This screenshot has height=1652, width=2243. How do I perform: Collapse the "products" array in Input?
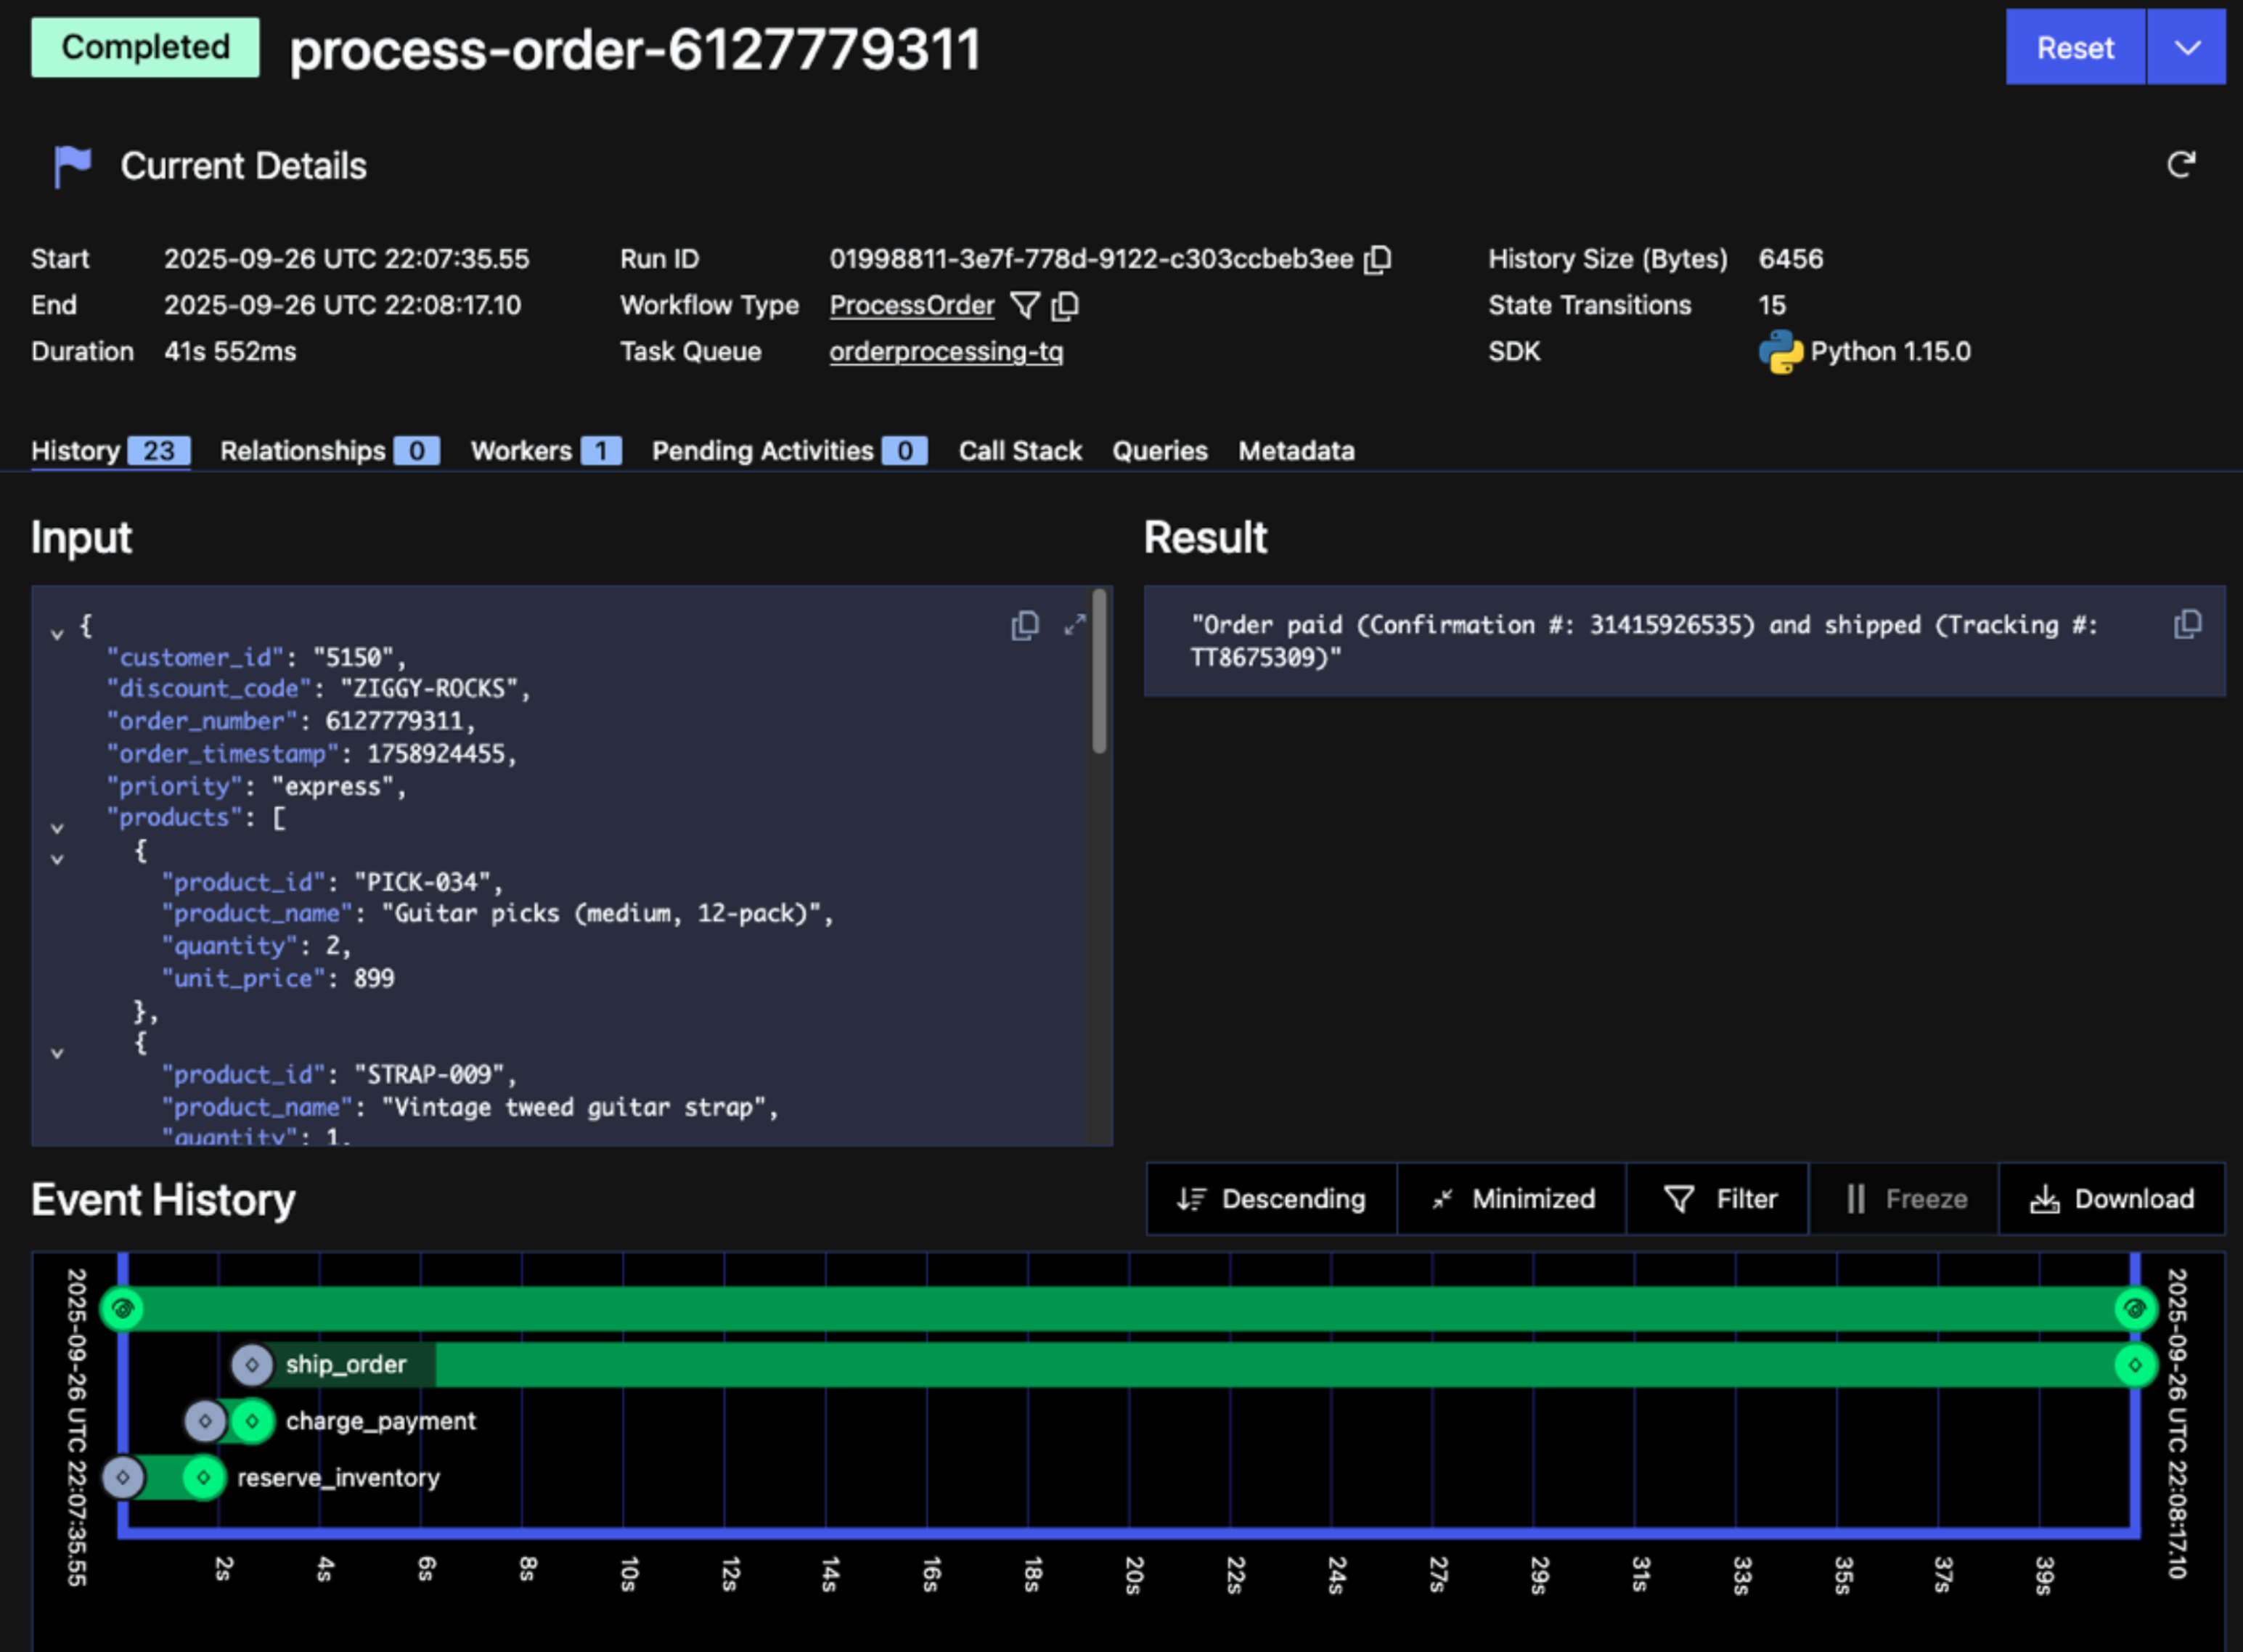pos(57,828)
